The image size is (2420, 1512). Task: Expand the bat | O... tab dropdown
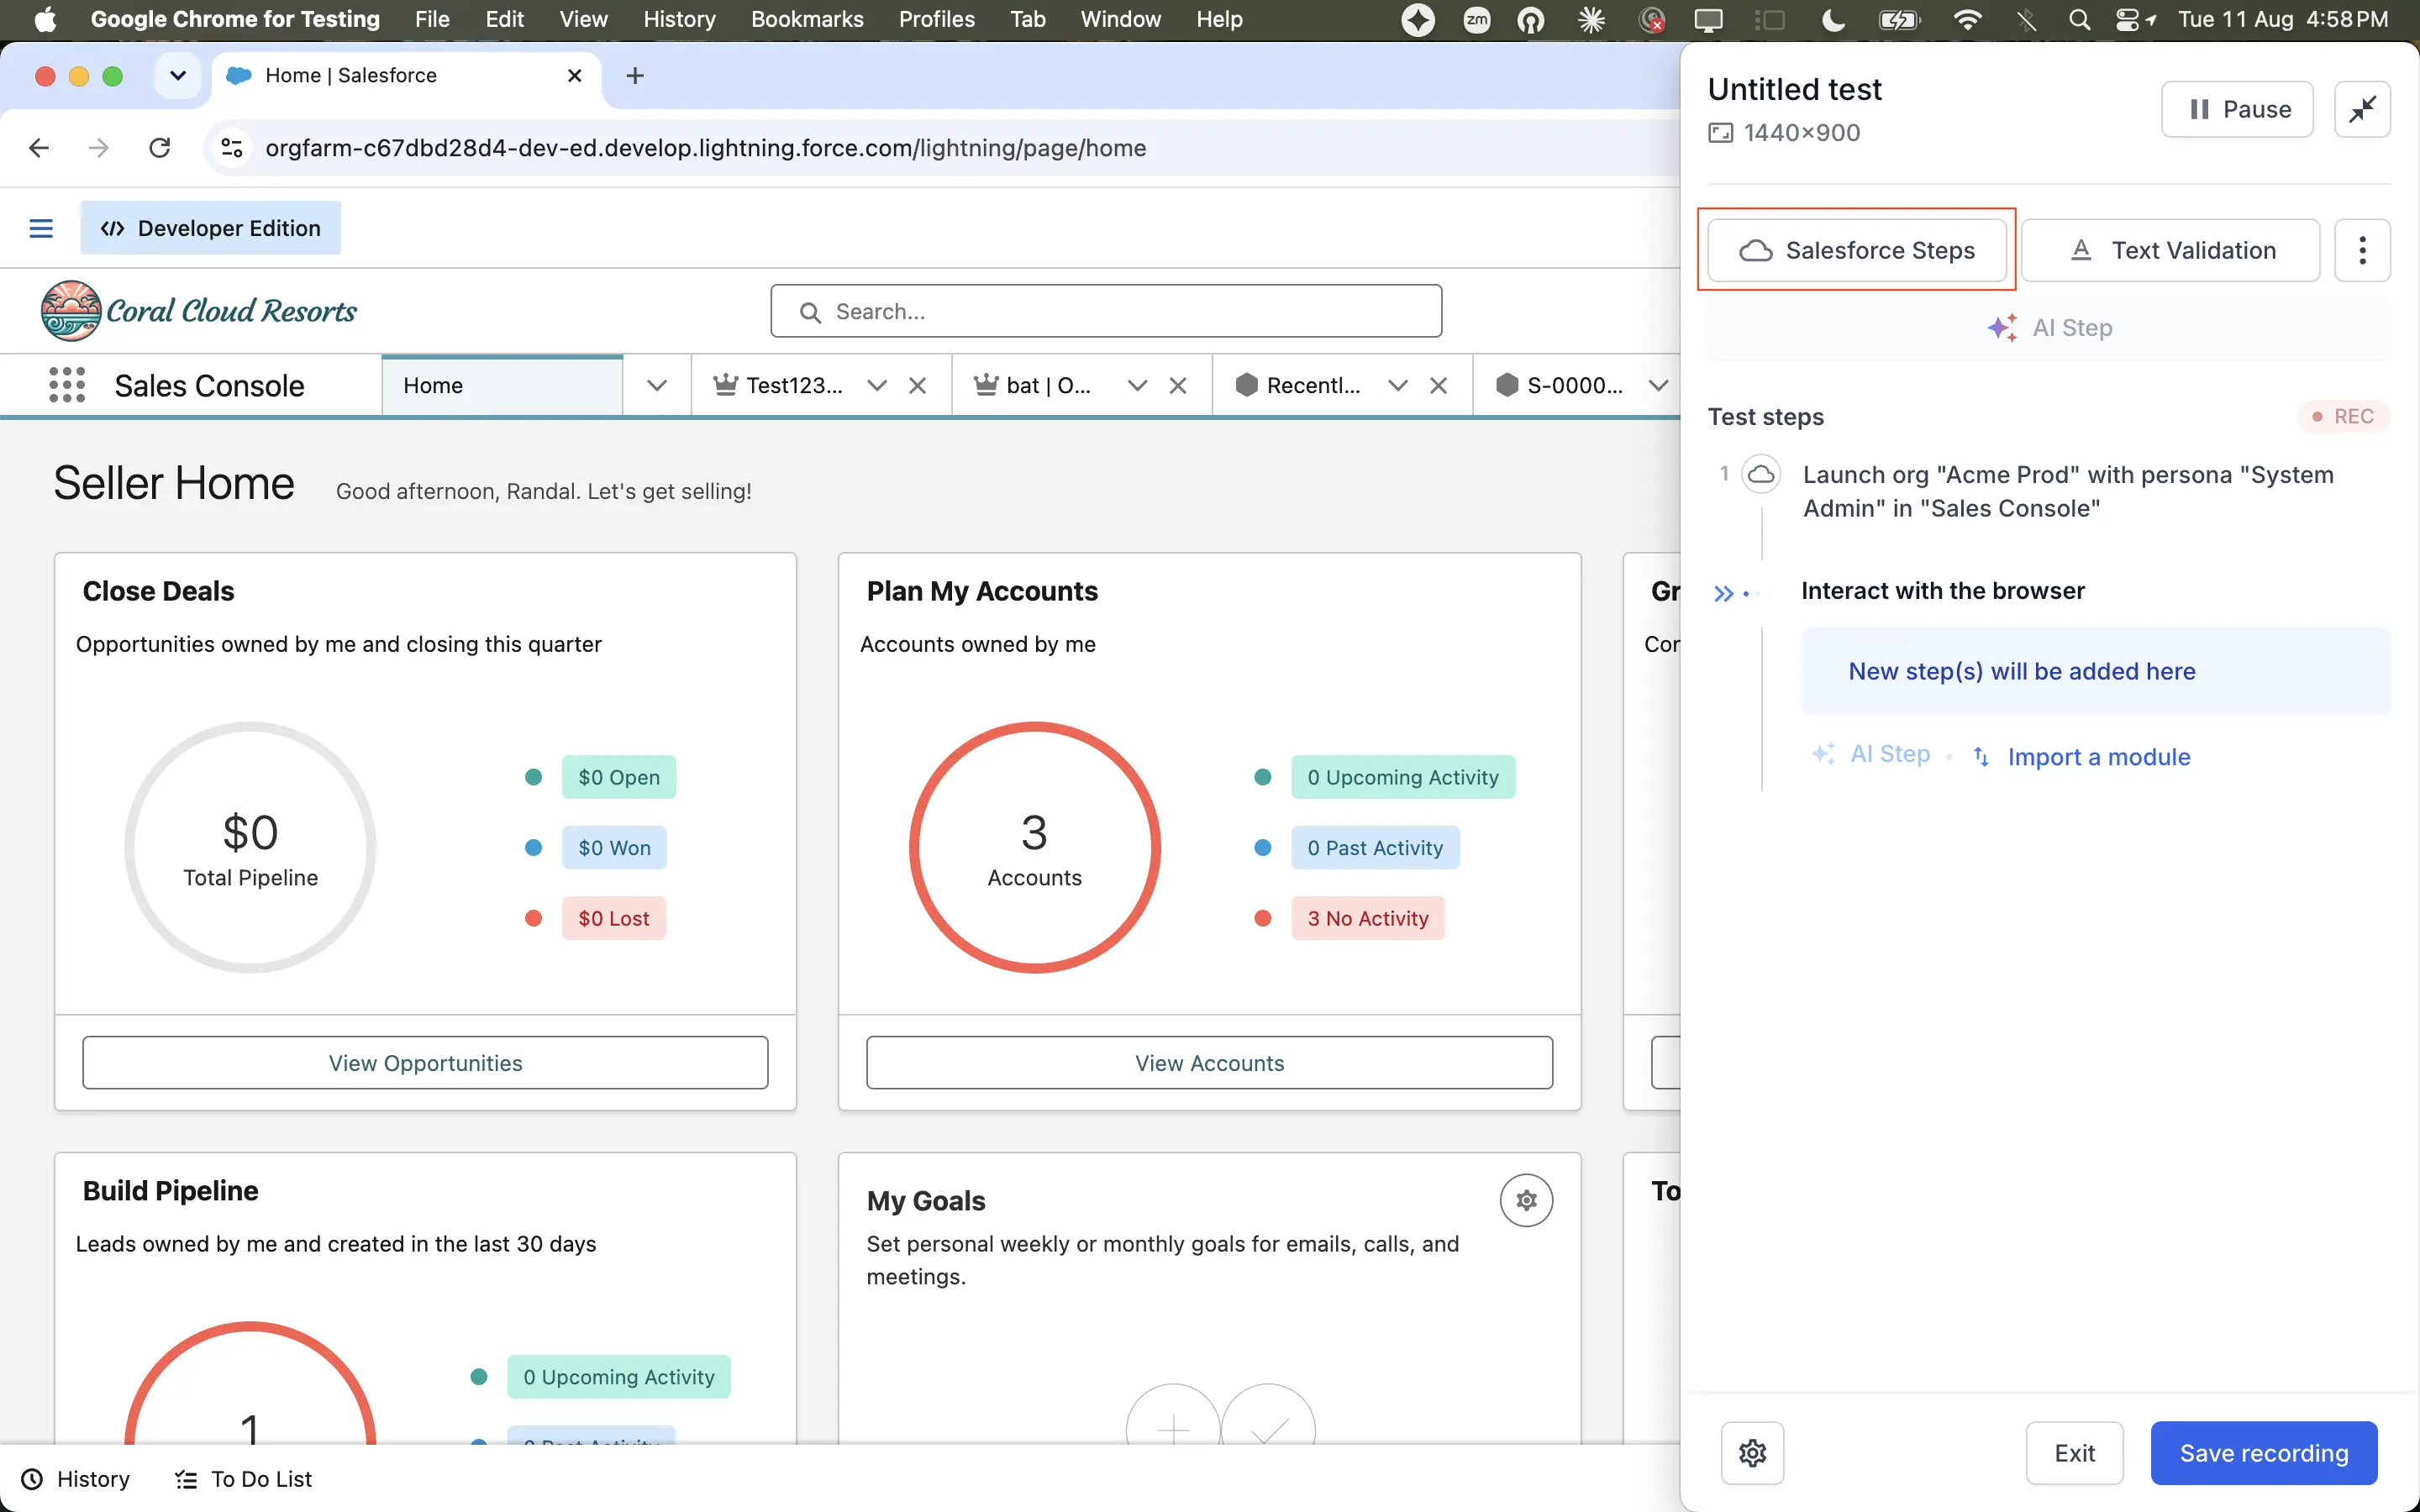click(x=1137, y=386)
